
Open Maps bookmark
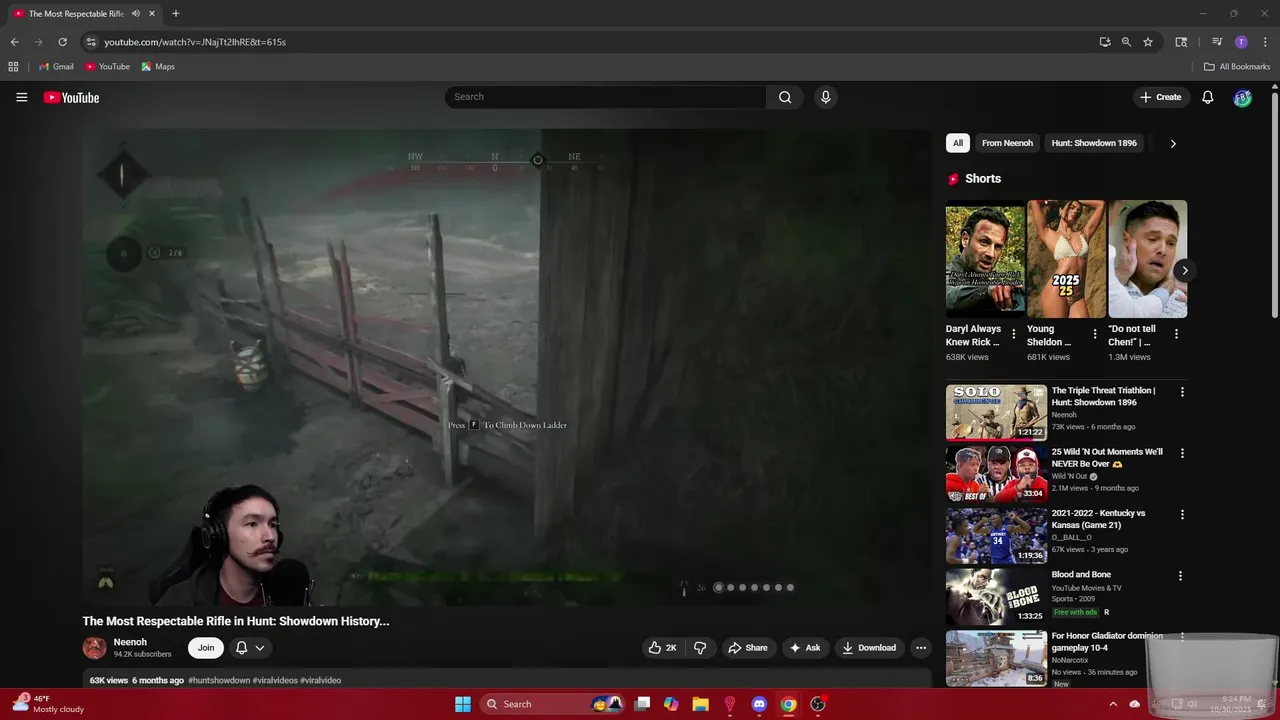pos(158,67)
